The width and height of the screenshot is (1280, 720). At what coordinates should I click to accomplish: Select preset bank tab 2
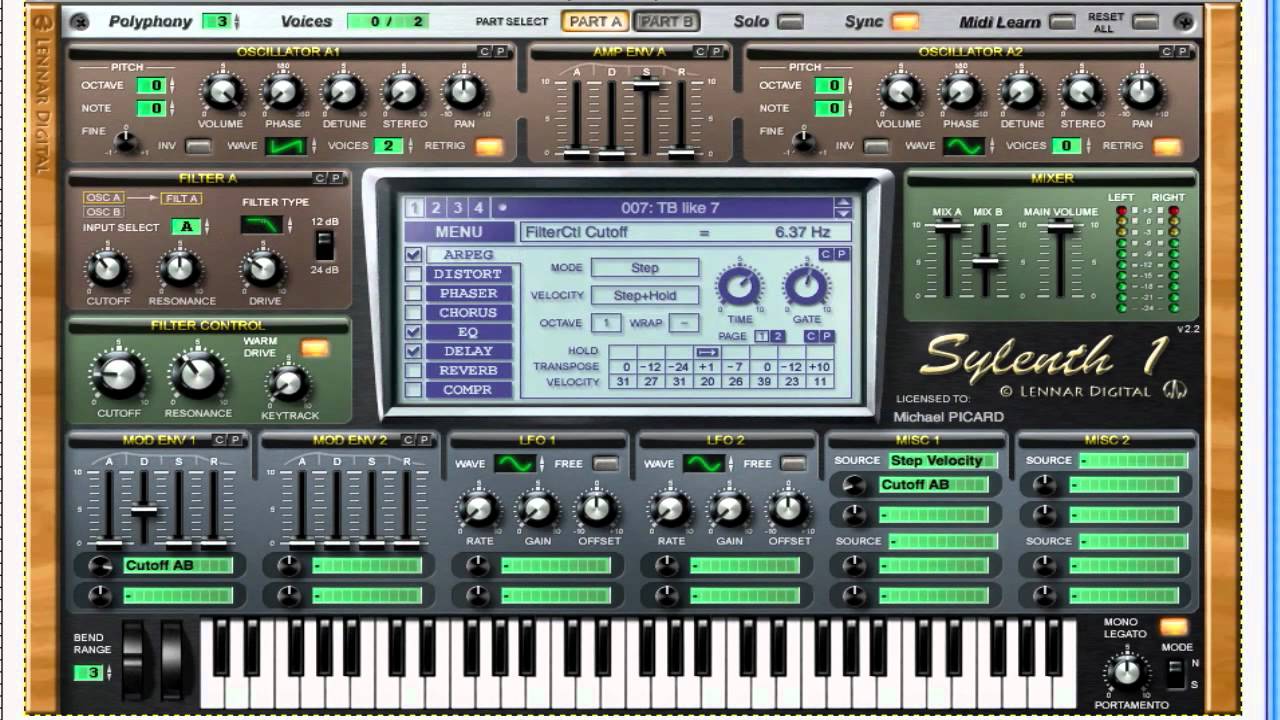click(436, 208)
